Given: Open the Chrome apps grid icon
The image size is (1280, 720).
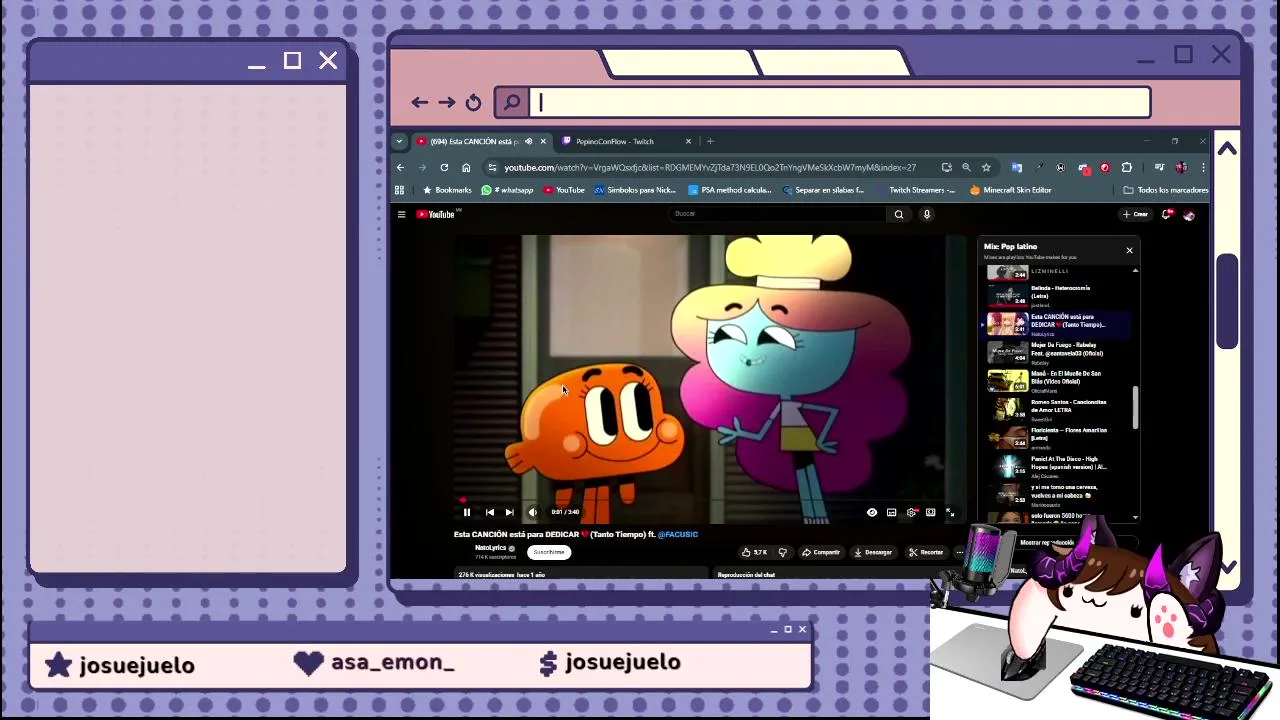Looking at the screenshot, I should [399, 190].
